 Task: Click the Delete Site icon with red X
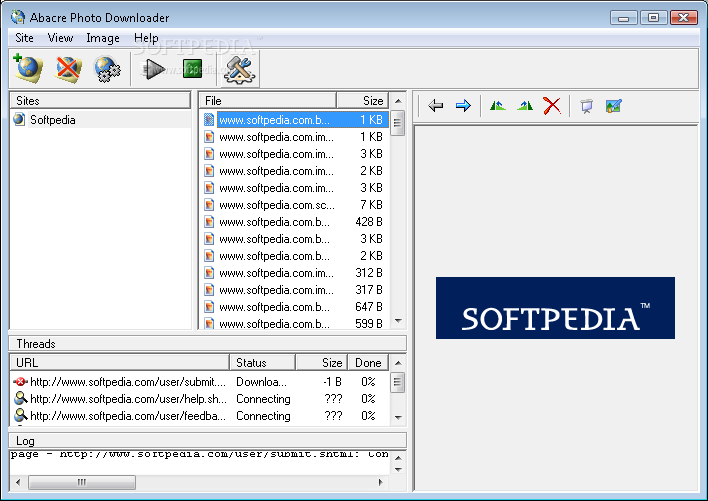68,69
